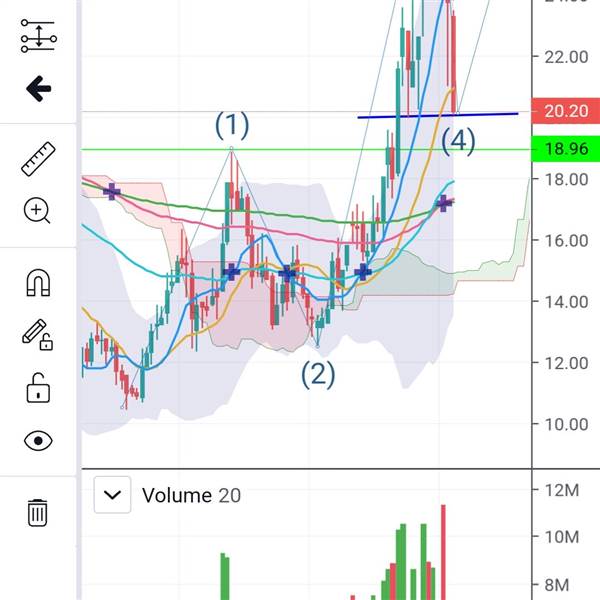Viewport: 600px width, 600px height.
Task: Click the 22.00 price axis label
Action: point(566,57)
